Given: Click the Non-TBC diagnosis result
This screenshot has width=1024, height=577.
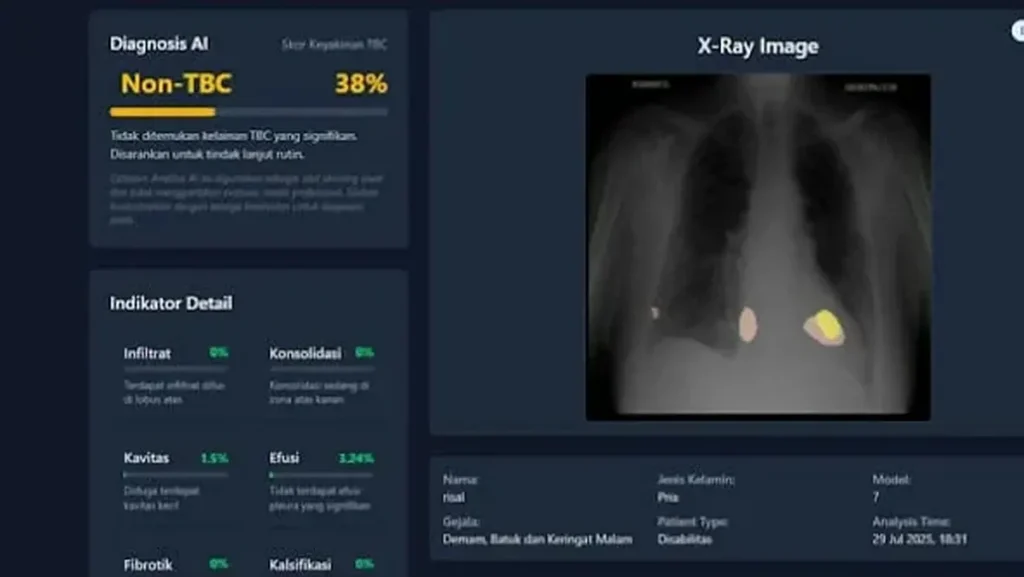Looking at the screenshot, I should pyautogui.click(x=176, y=84).
